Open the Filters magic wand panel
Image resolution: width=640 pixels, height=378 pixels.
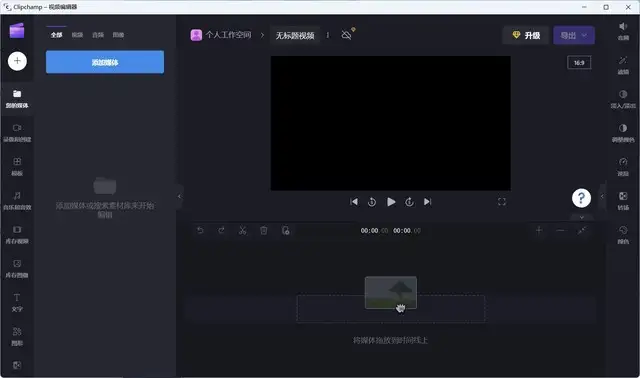point(623,64)
